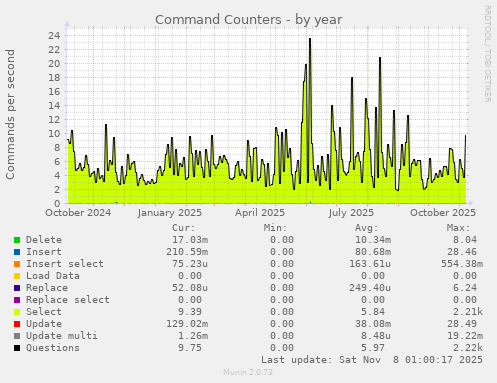
Task: Click the Insert select average 163.61u
Action: (370, 264)
